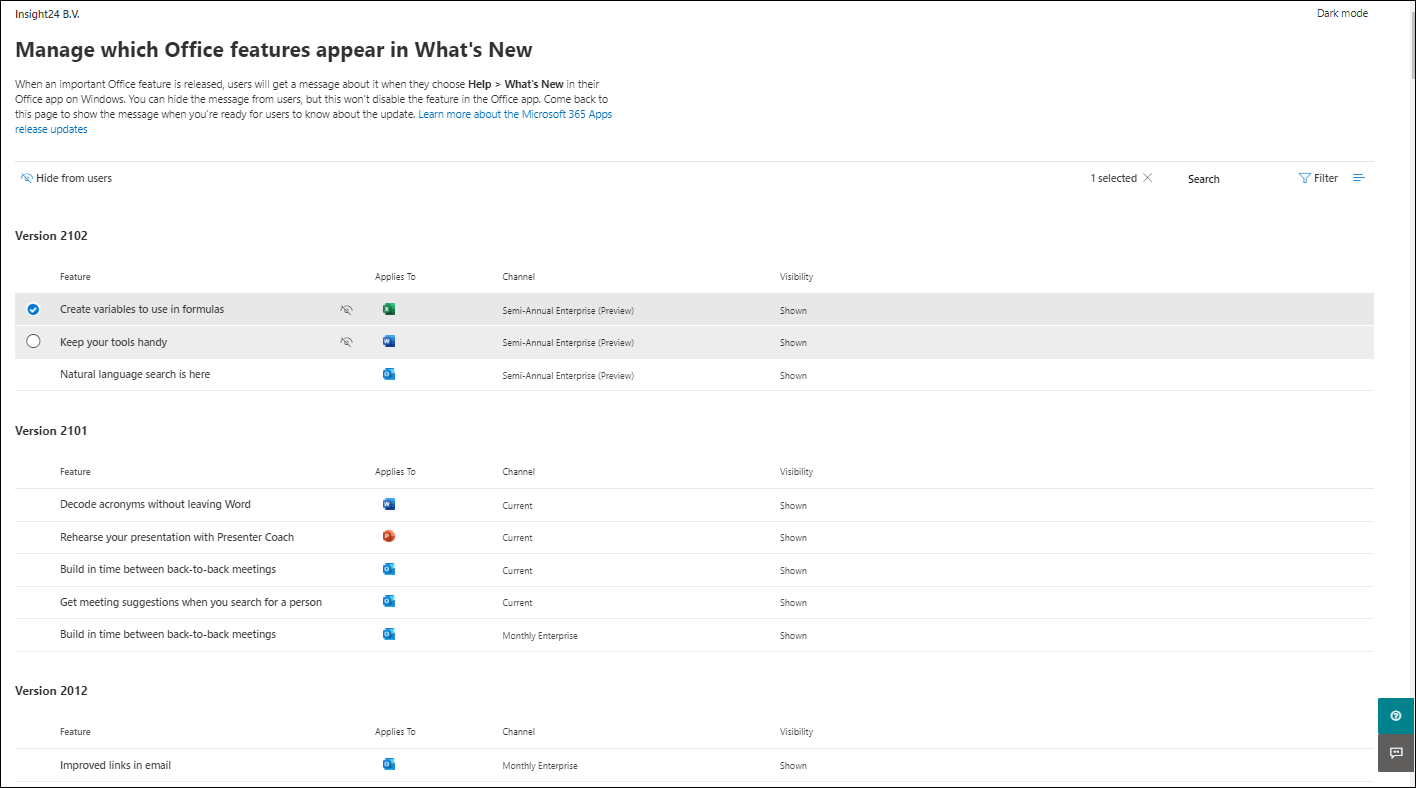Image resolution: width=1416 pixels, height=788 pixels.
Task: Select Rehearse your presentation with Presenter Coach row
Action: click(694, 537)
